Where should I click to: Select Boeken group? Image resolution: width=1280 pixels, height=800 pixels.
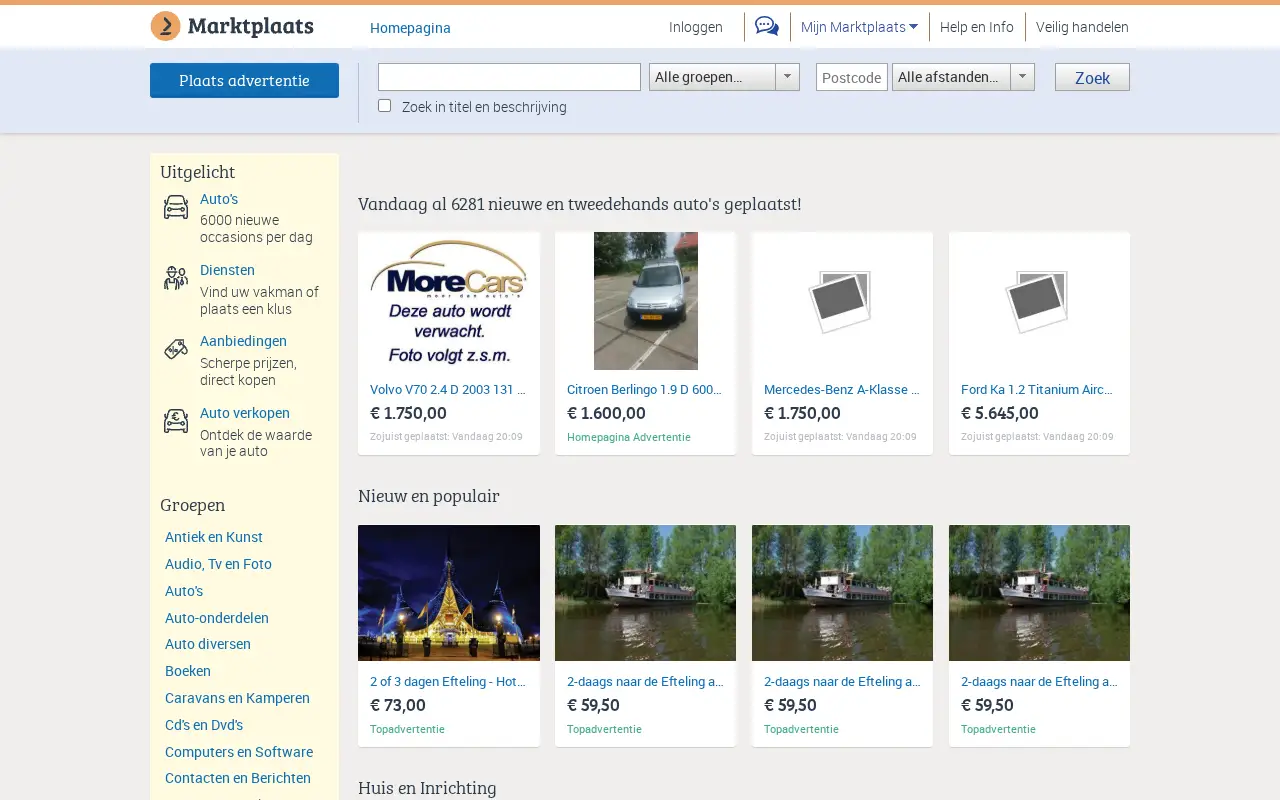click(188, 671)
